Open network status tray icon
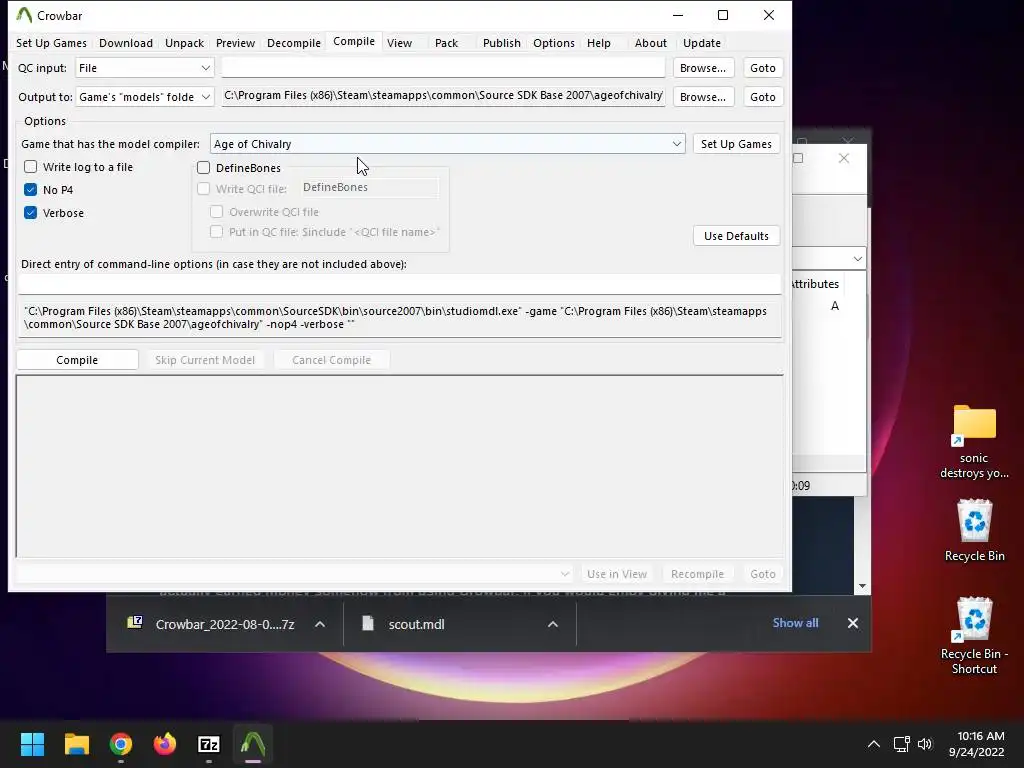 [x=902, y=744]
